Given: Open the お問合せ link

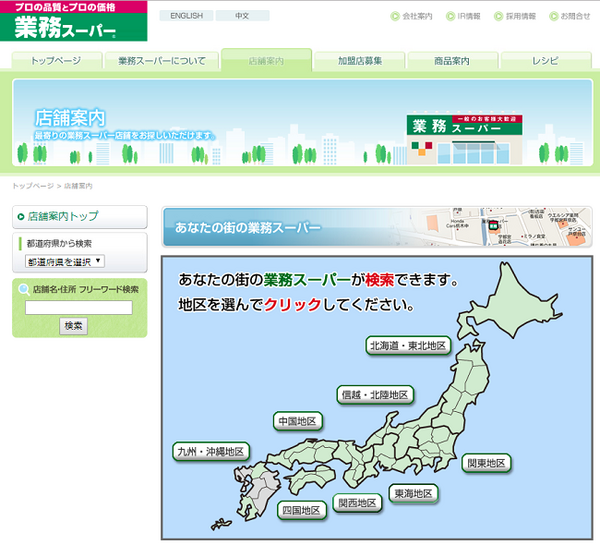Looking at the screenshot, I should click(x=570, y=16).
